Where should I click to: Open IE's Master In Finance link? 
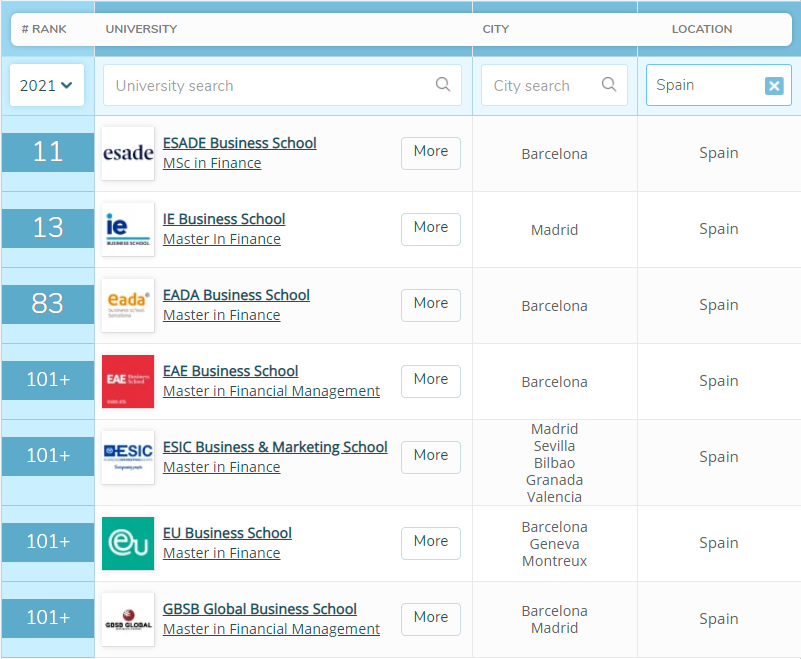(222, 239)
